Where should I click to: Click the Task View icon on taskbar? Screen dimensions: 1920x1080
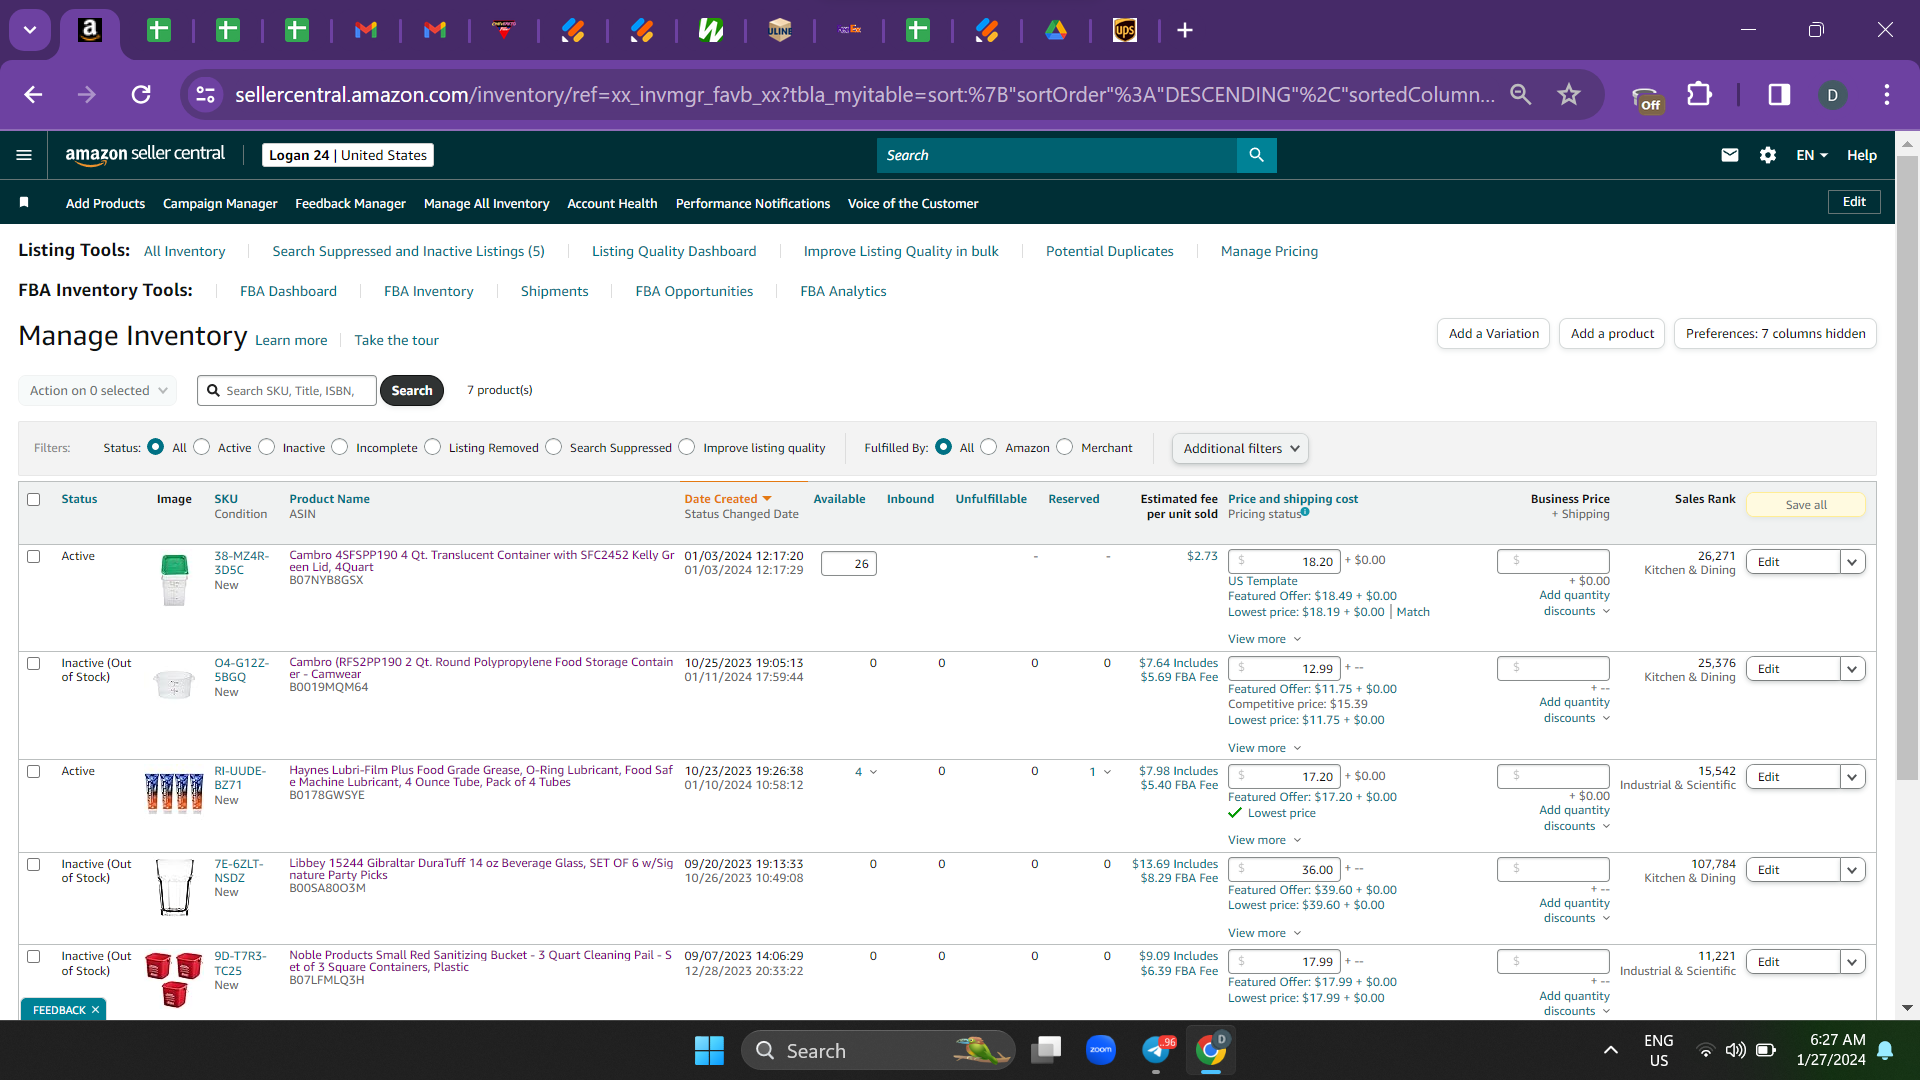click(x=1046, y=1050)
